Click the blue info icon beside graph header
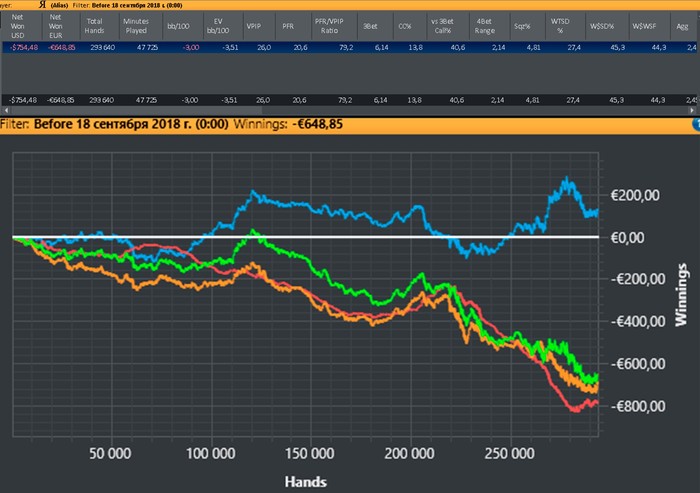The image size is (700, 493). 696,124
